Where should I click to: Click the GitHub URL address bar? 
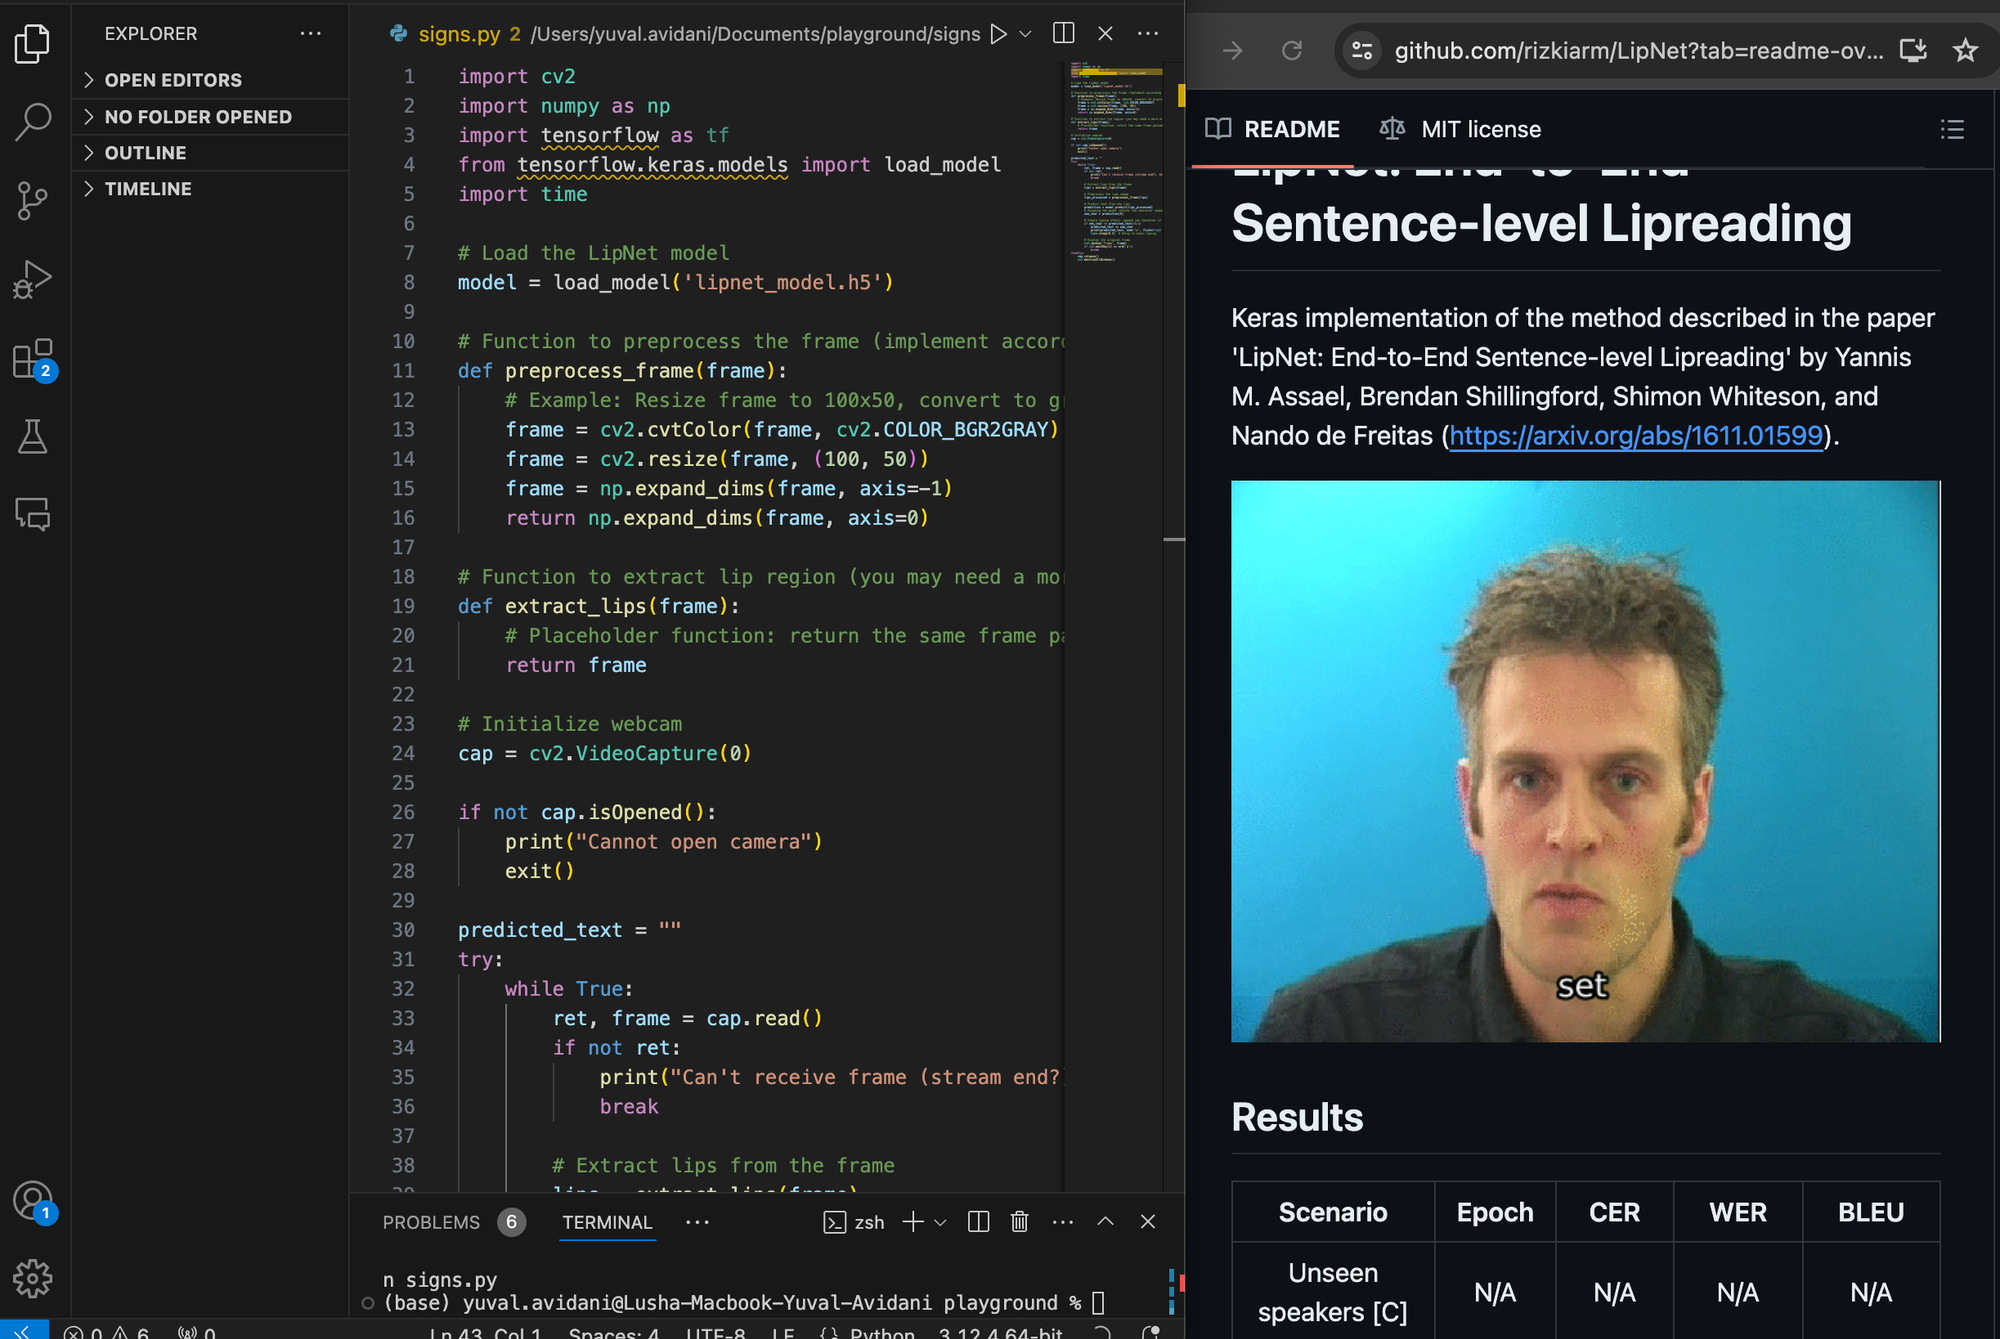pos(1637,50)
